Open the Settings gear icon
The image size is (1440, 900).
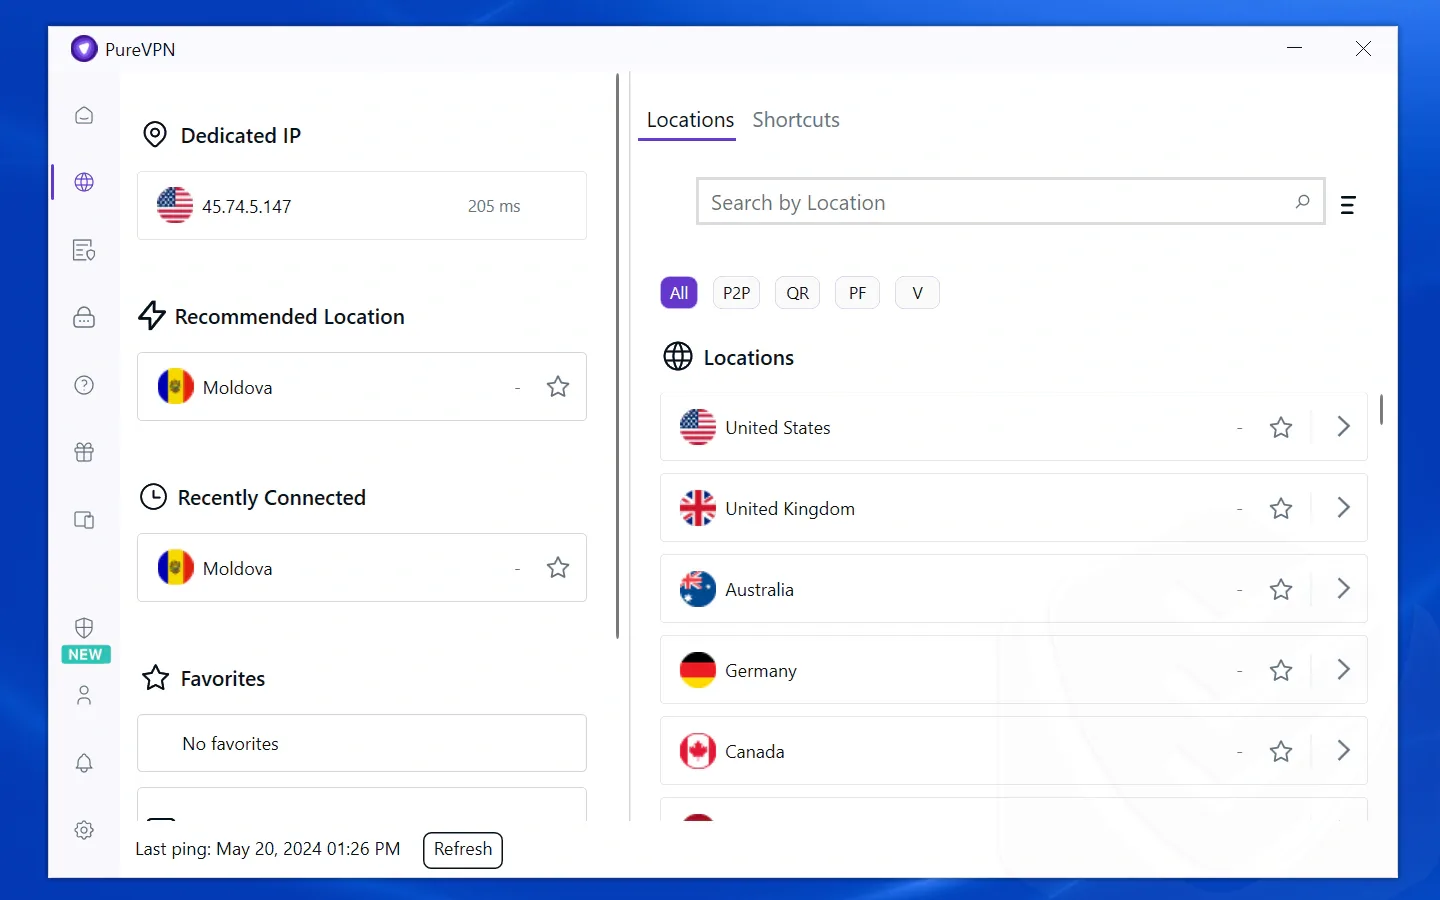pos(84,830)
